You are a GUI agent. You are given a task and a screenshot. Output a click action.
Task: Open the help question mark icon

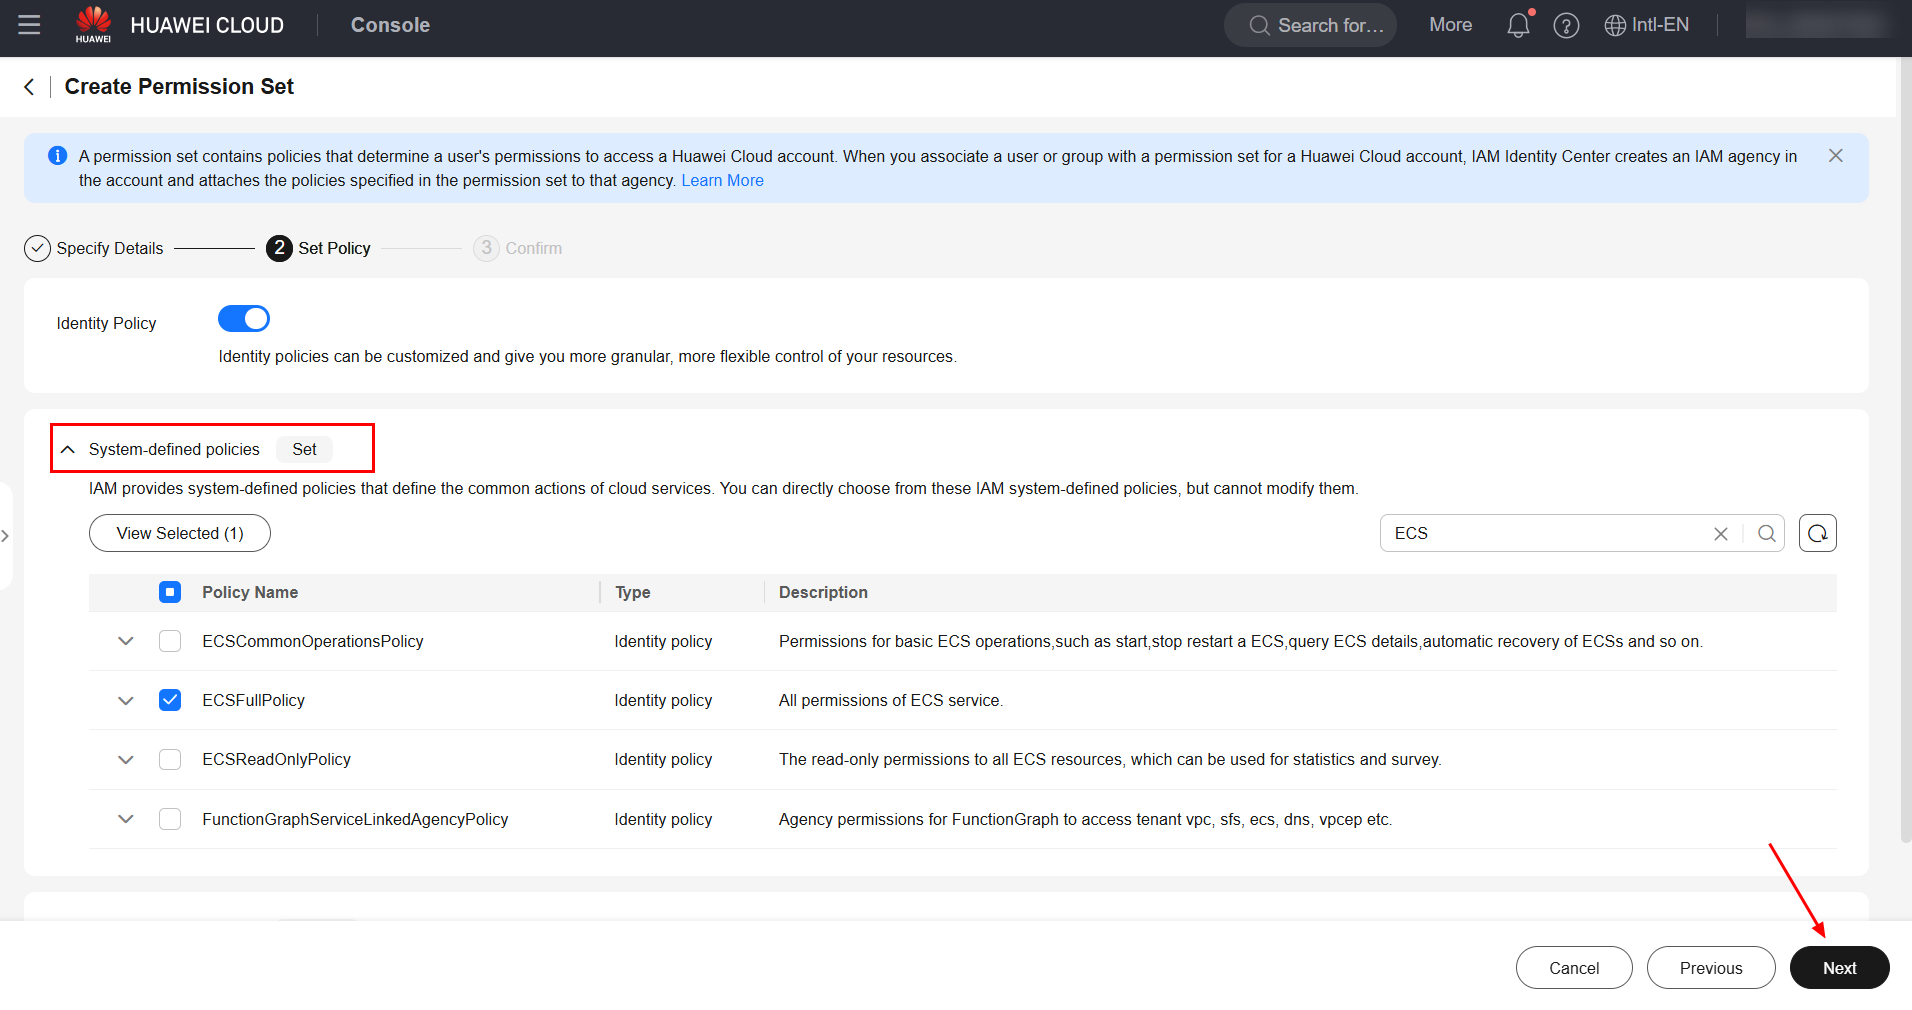[1566, 26]
